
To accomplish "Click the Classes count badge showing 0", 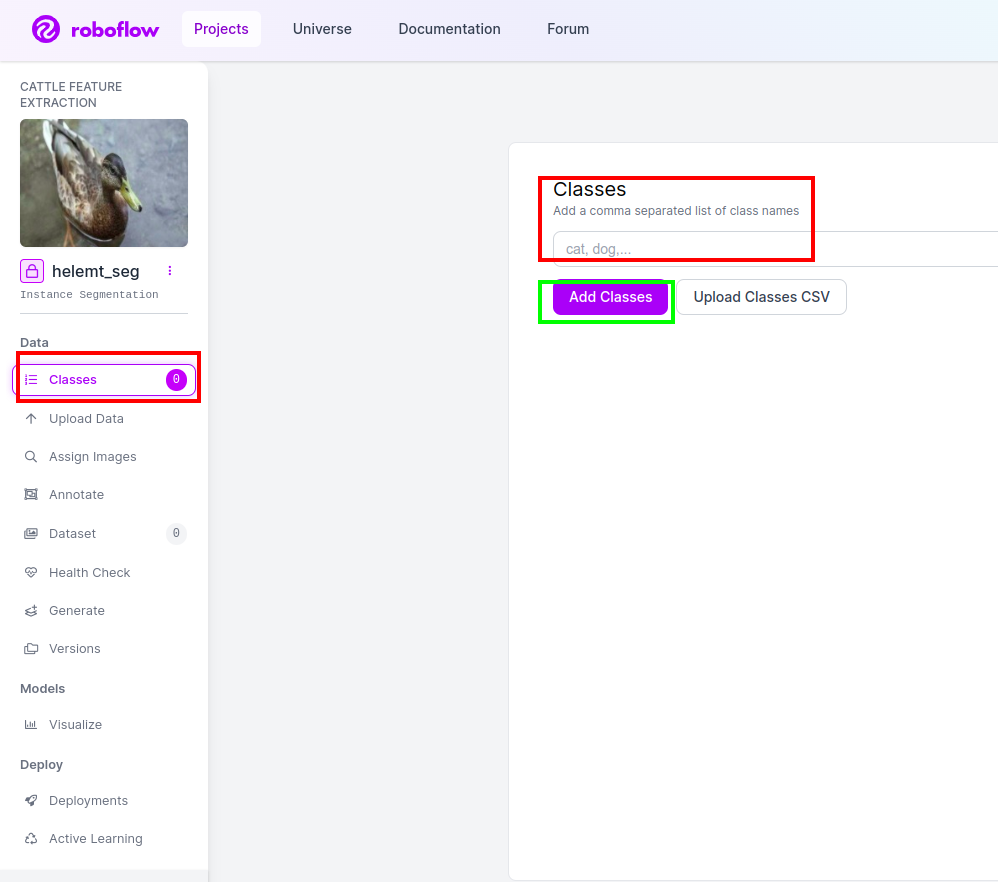I will pyautogui.click(x=176, y=379).
